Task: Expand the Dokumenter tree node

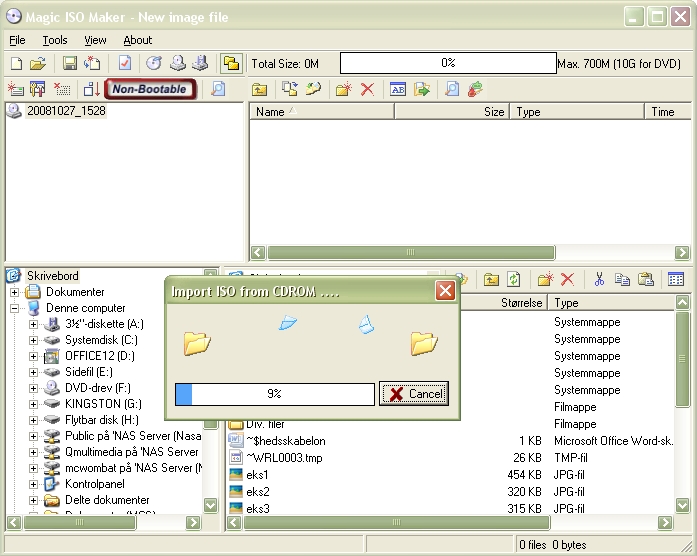Action: pos(15,292)
